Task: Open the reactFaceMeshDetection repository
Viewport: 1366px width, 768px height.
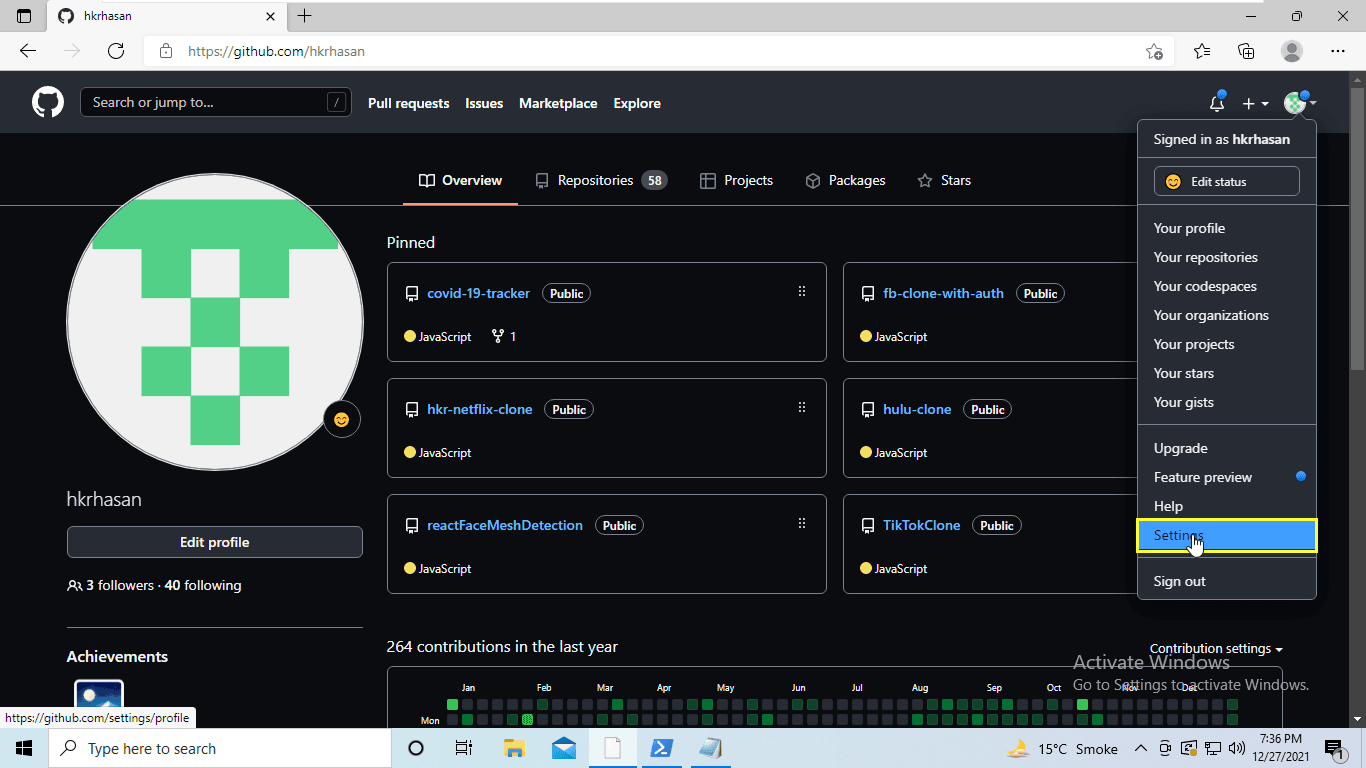Action: 505,525
